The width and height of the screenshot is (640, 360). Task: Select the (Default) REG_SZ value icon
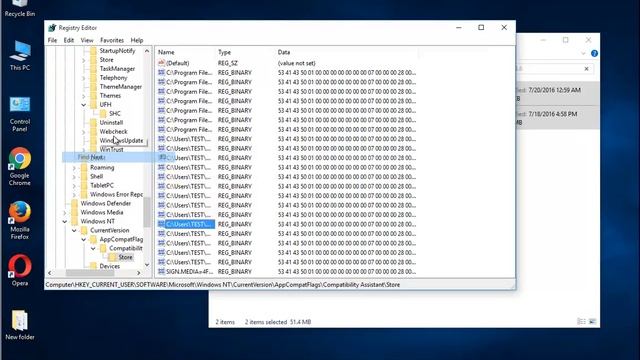click(161, 63)
